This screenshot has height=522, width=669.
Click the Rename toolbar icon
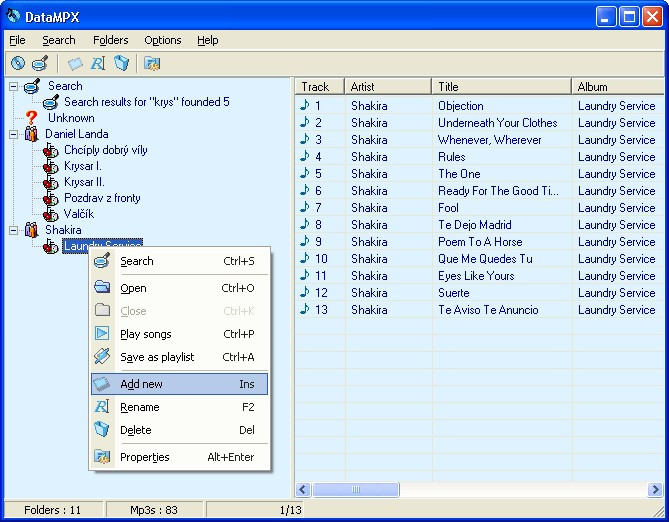(x=98, y=64)
